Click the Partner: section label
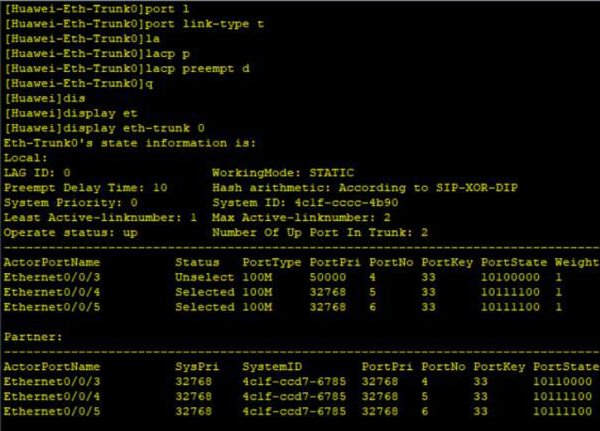Viewport: 600px width, 431px height. (33, 337)
